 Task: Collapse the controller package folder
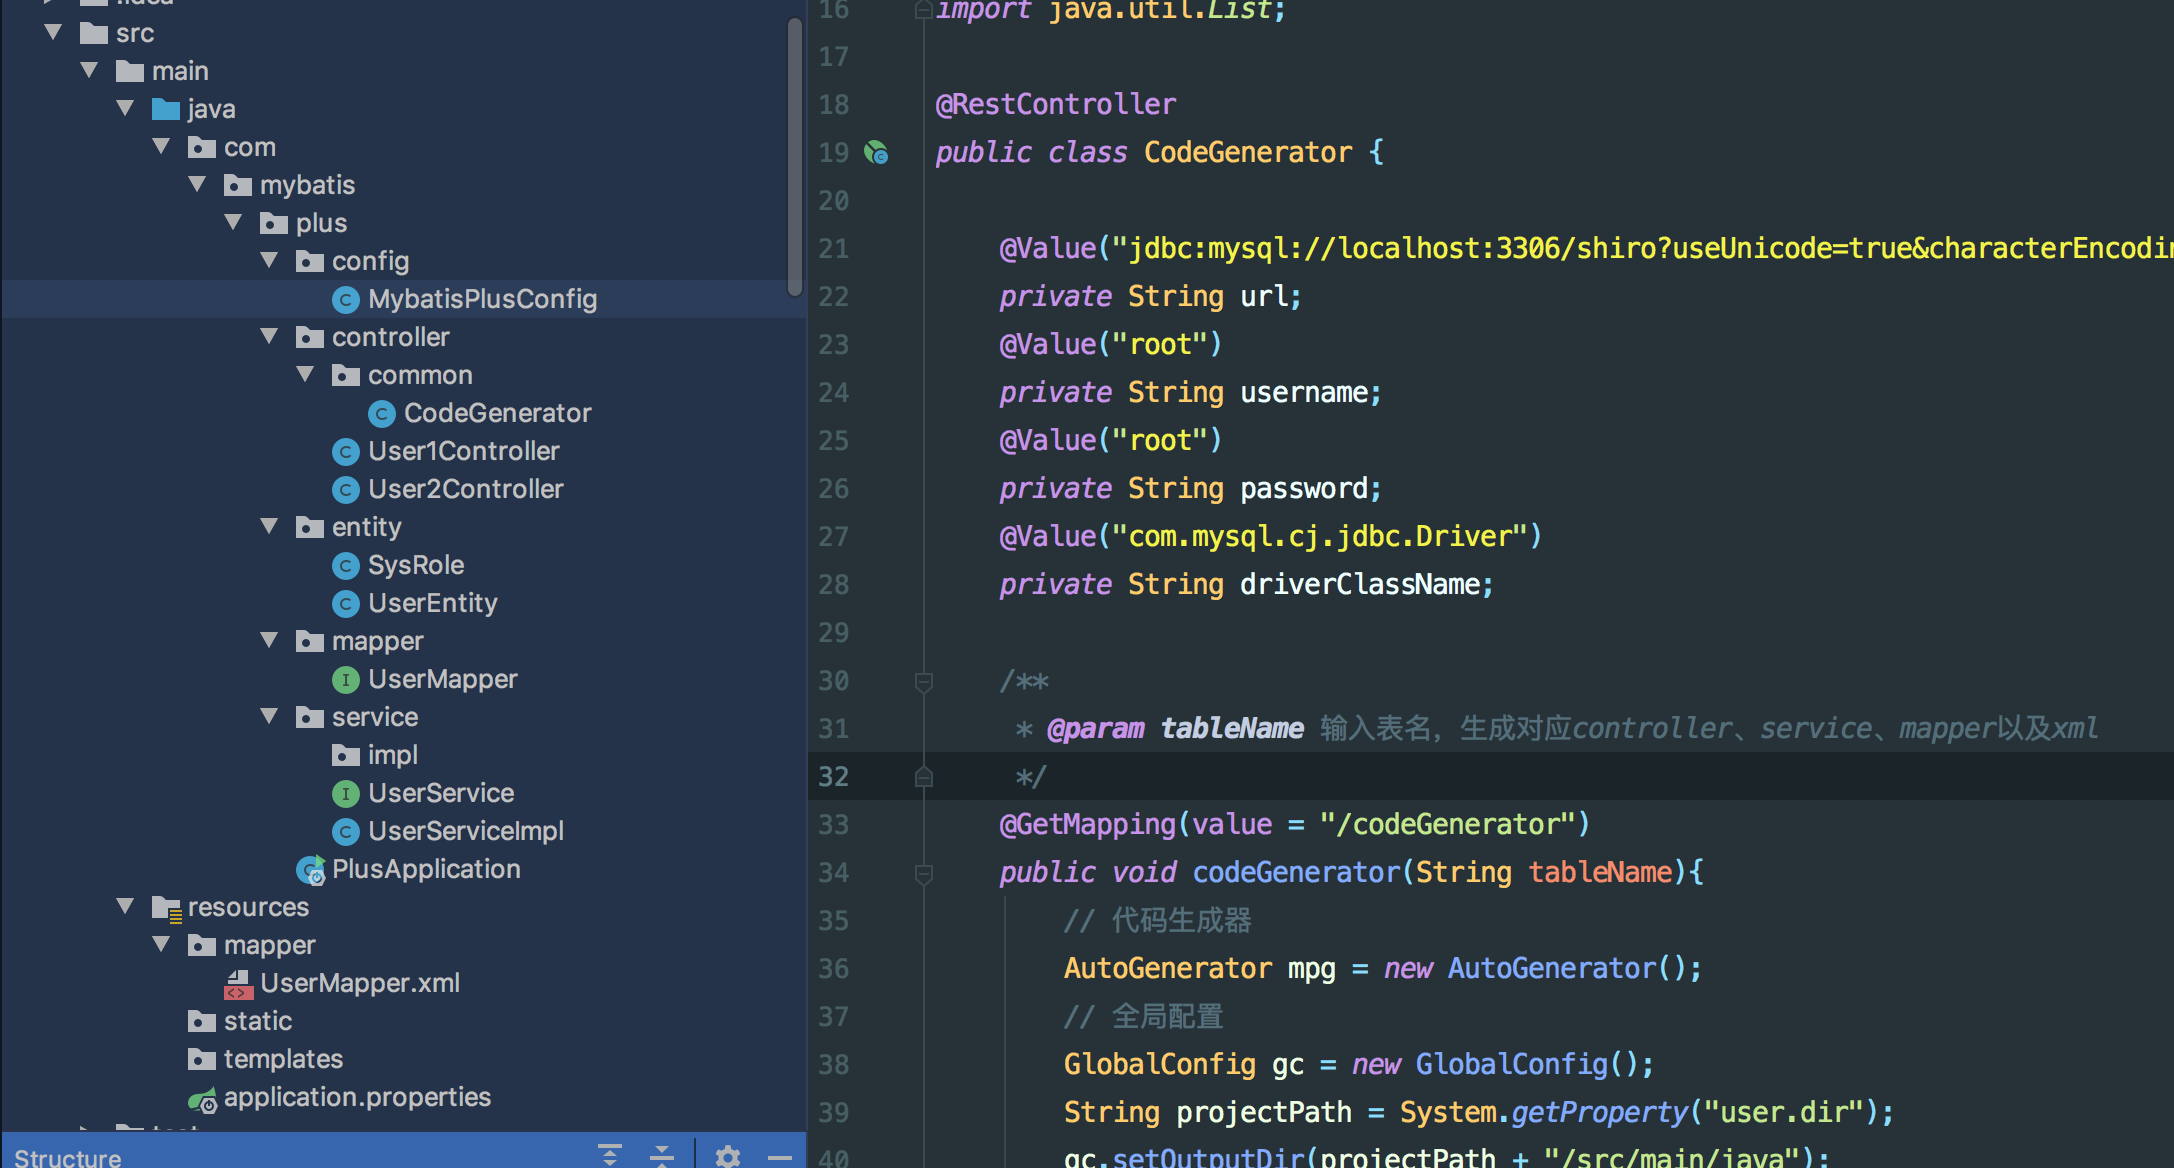point(269,337)
